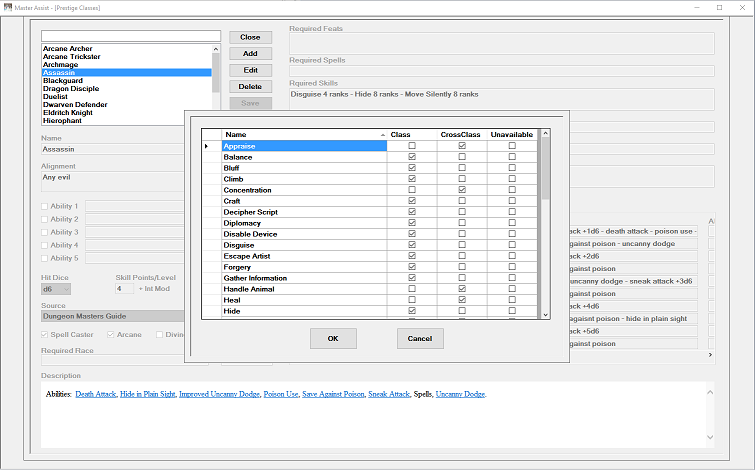Uncheck the CrossClass checkbox for Concentration
755x470 pixels.
(x=462, y=190)
